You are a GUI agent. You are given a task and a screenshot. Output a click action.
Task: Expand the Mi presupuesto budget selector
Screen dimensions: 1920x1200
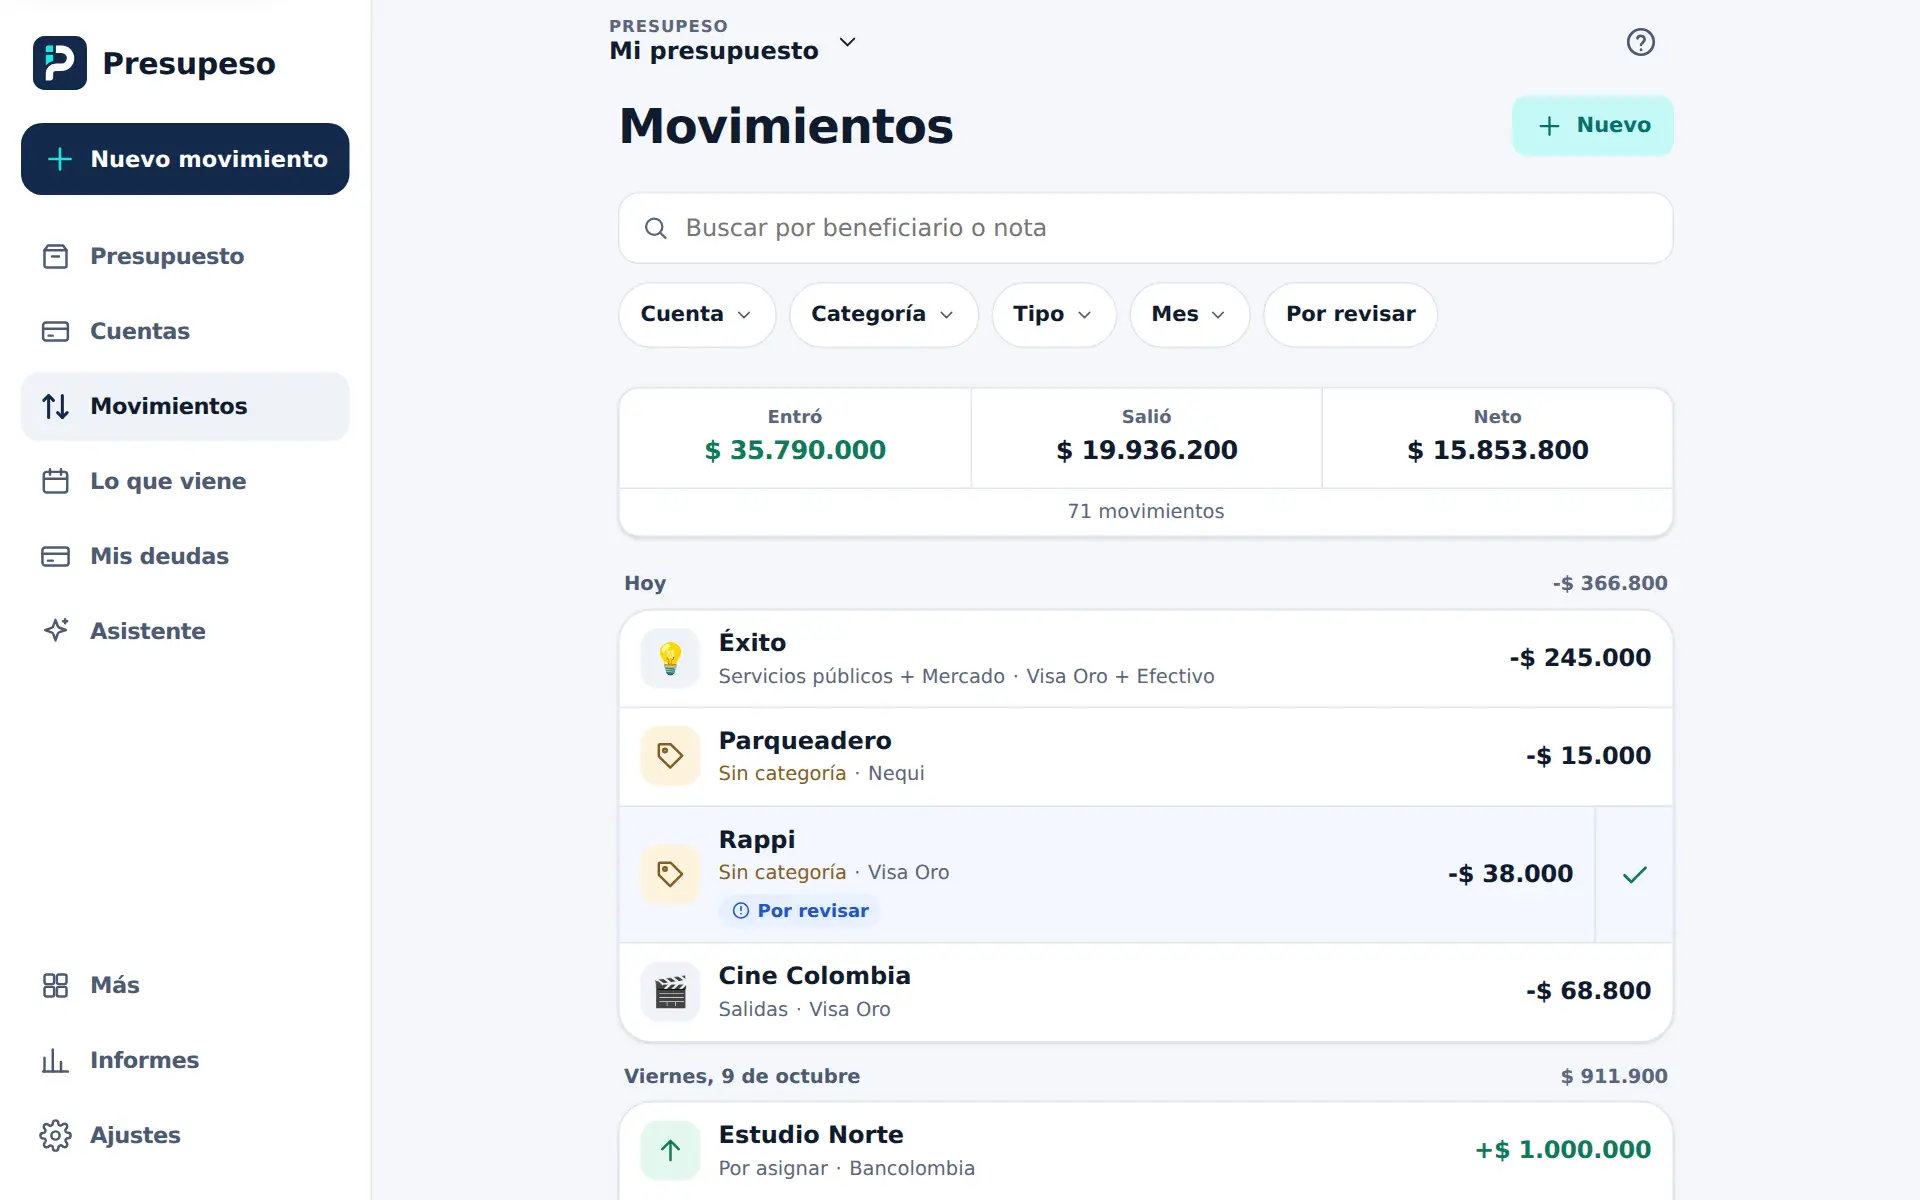coord(733,41)
